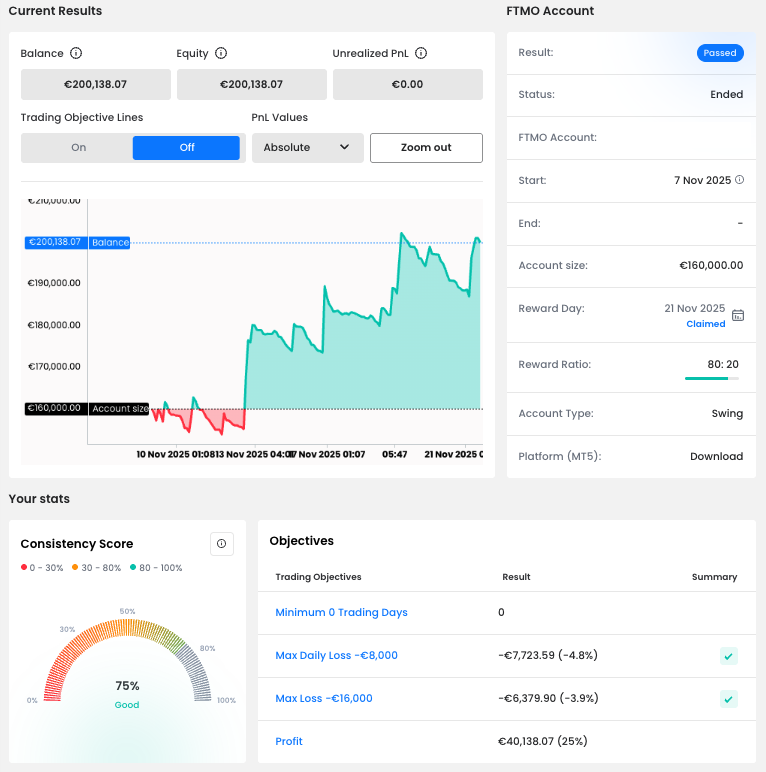Click the Max Loss checkmark icon
Image resolution: width=766 pixels, height=772 pixels.
[729, 699]
